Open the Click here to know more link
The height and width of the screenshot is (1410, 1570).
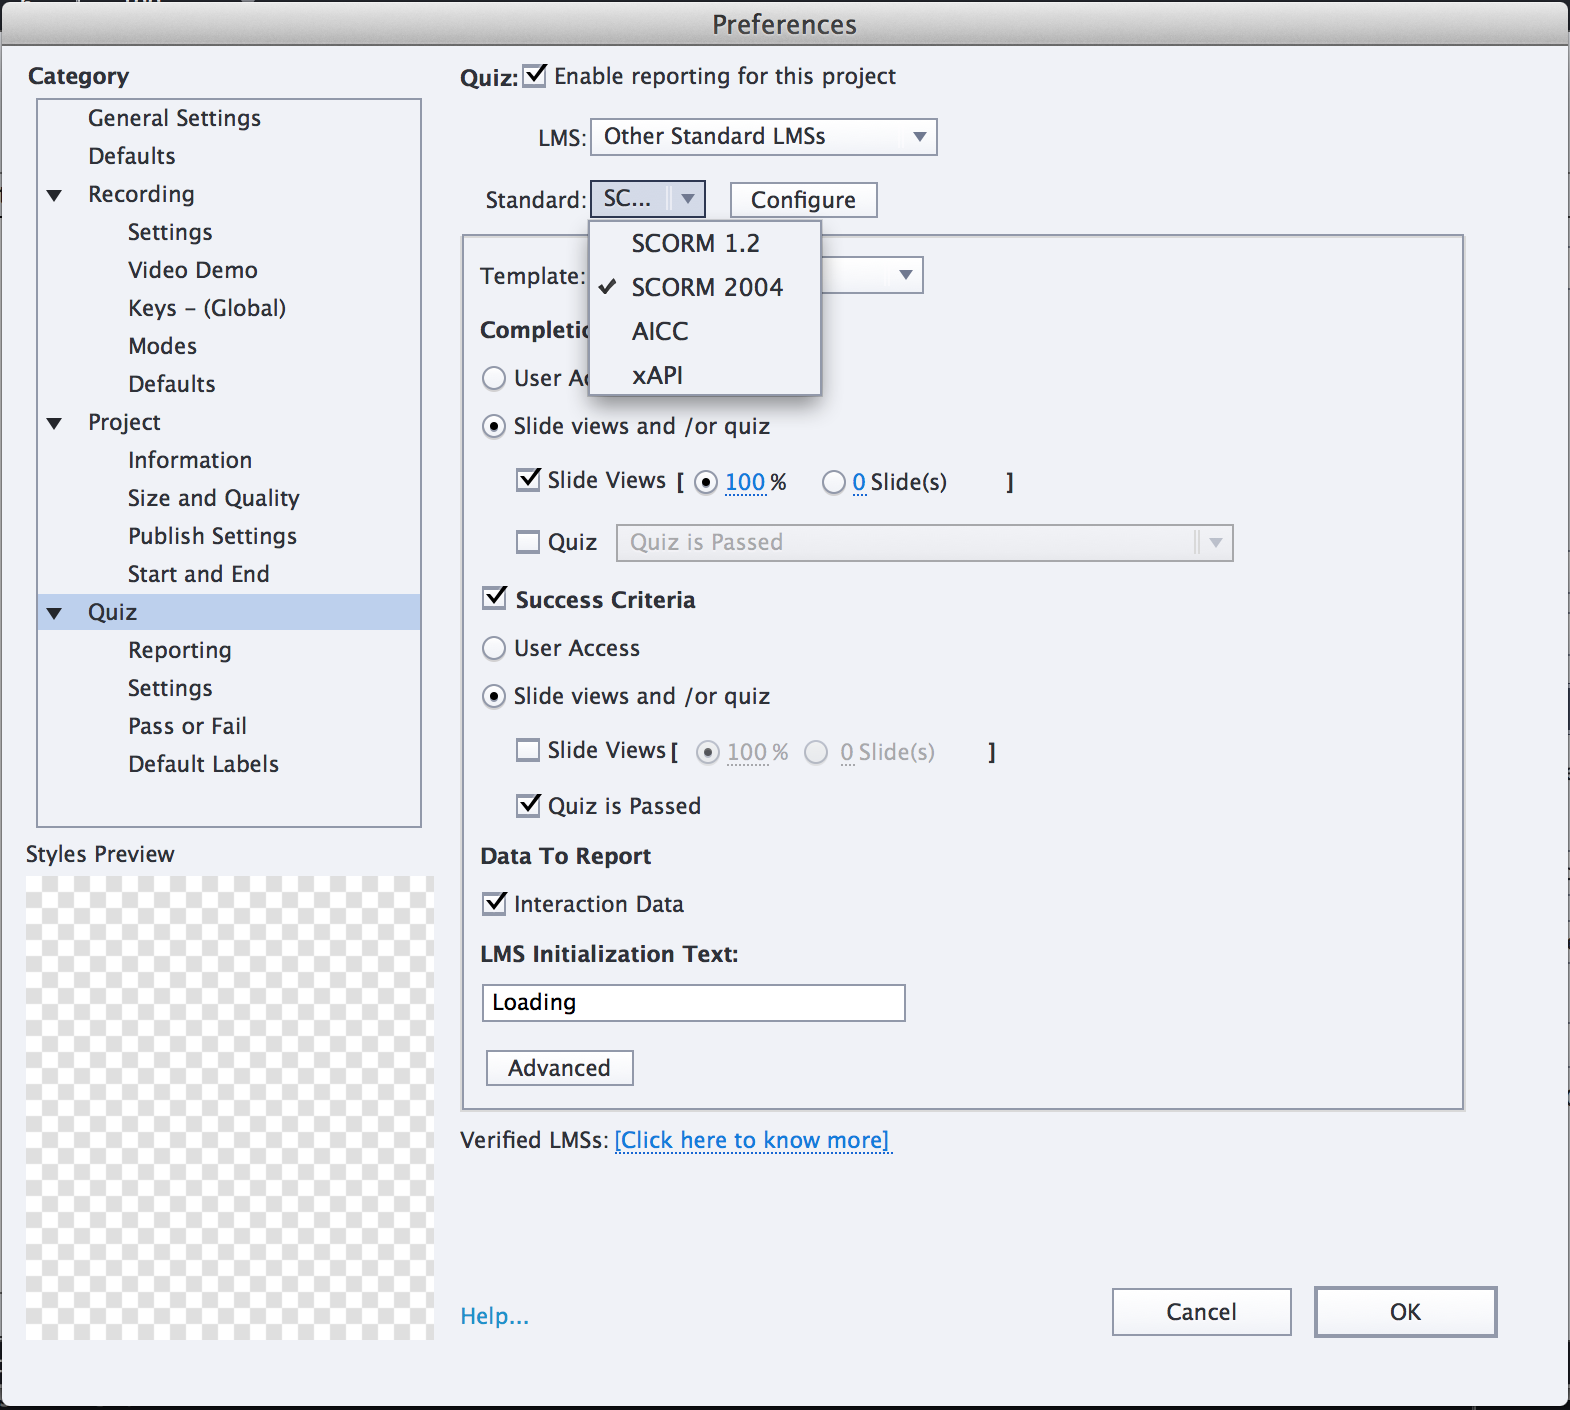(x=752, y=1141)
